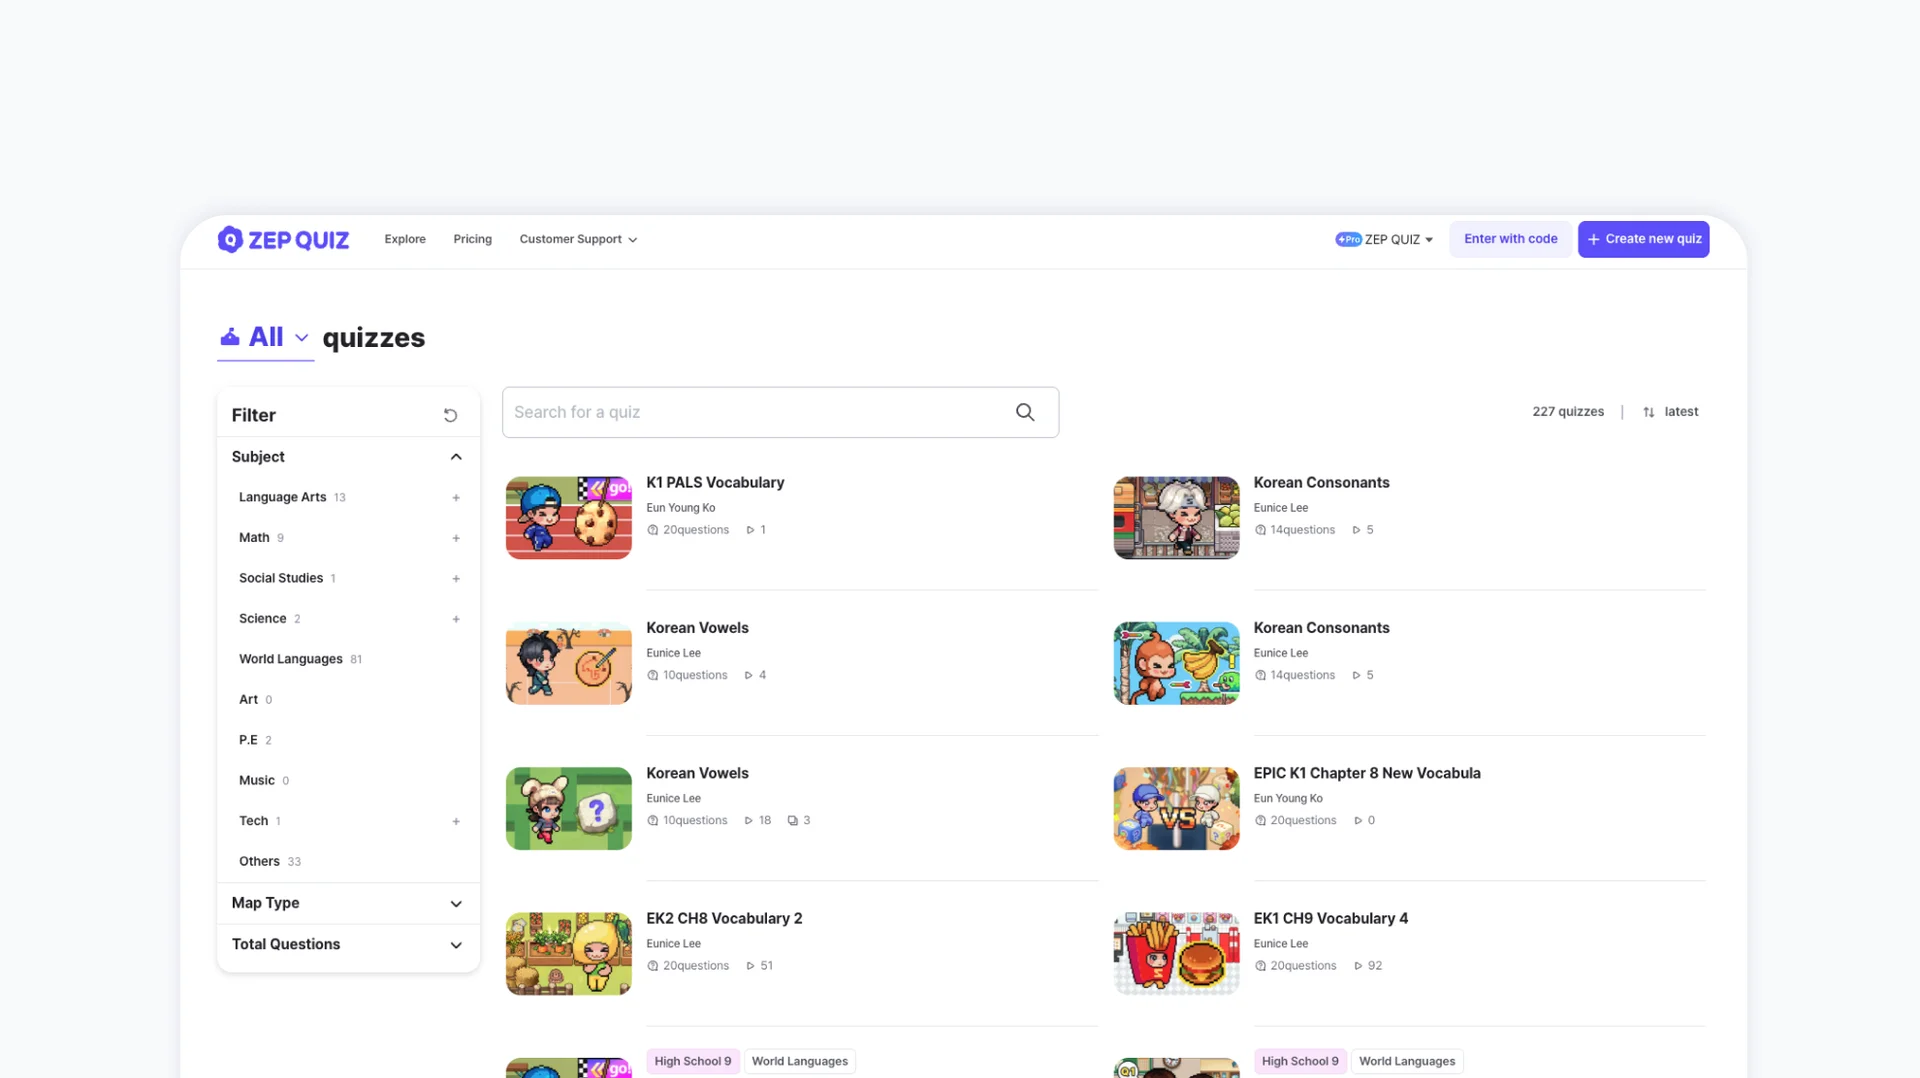Click the Pro badge icon in header
Screen dimensions: 1920x1078
click(1348, 240)
